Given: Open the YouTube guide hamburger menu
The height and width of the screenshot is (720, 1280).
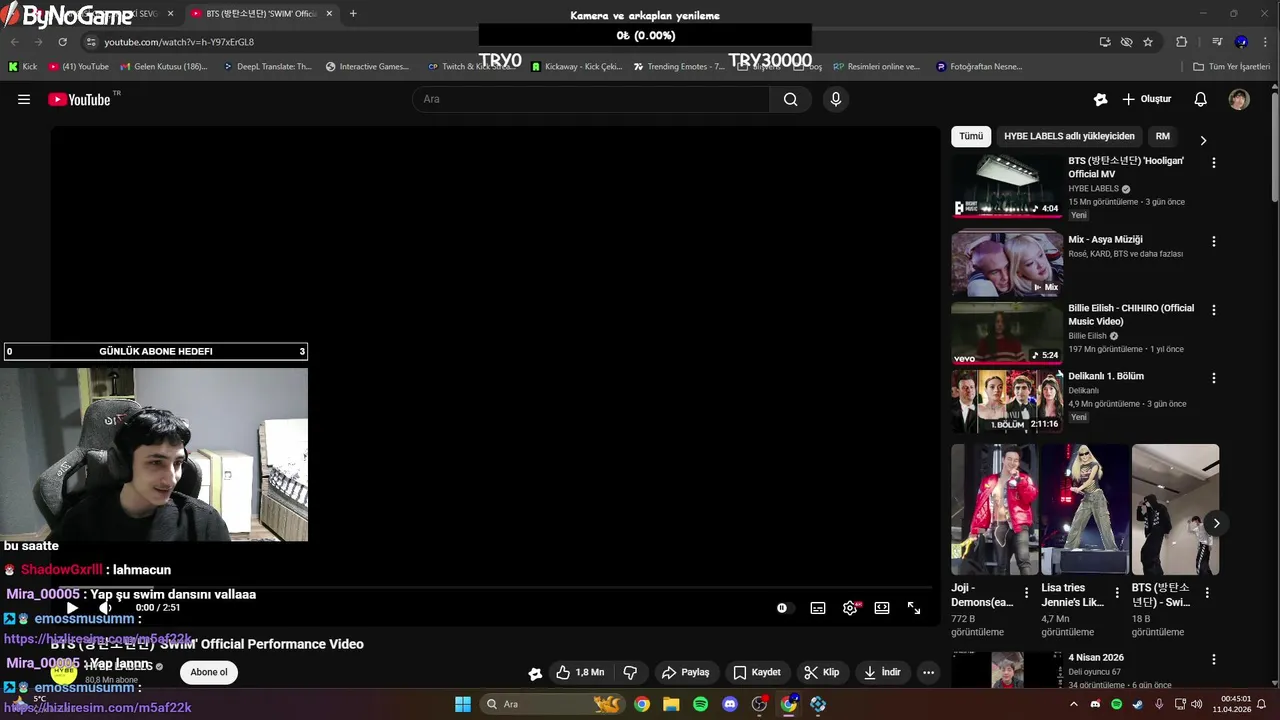Looking at the screenshot, I should pos(24,99).
